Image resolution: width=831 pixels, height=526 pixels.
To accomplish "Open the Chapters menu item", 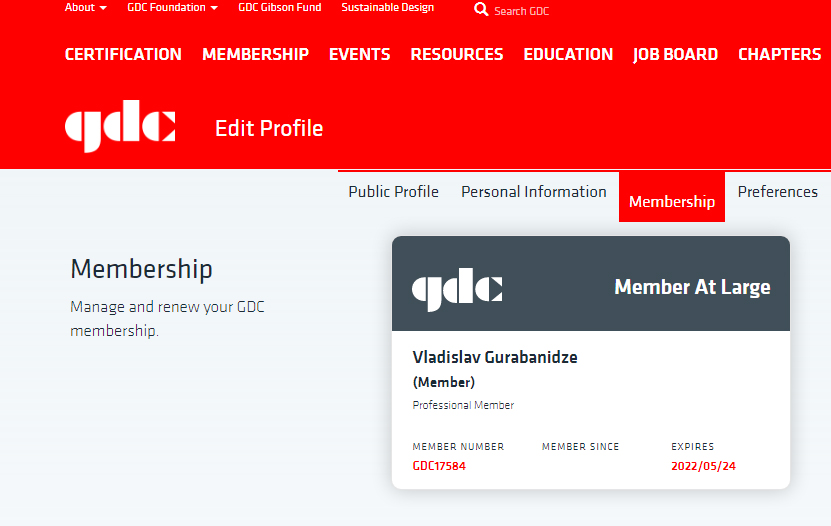I will 779,54.
